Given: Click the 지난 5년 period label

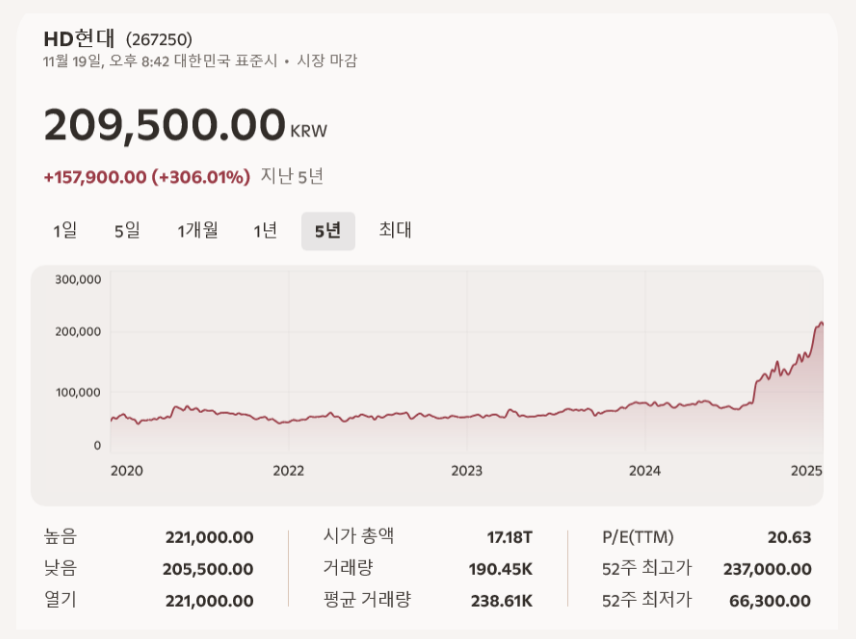Looking at the screenshot, I should coord(292,176).
